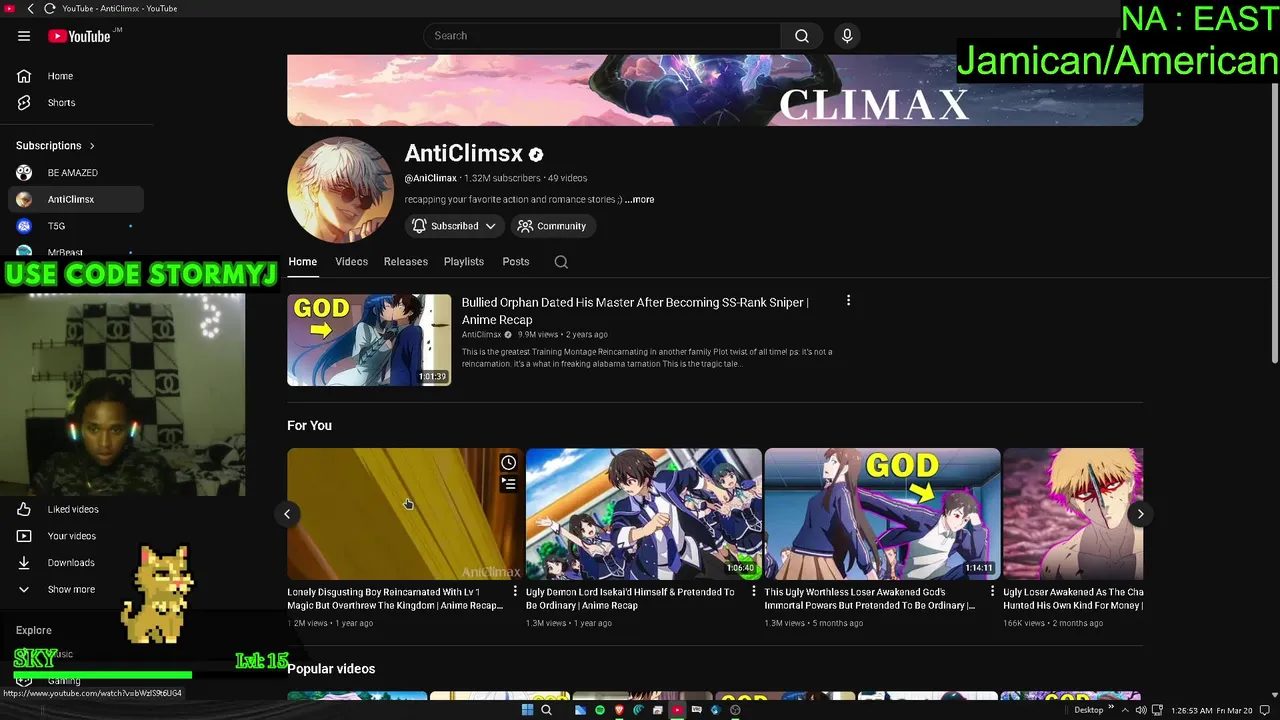Open options for Lonely Disgusting Boy video
The image size is (1280, 720).
516,592
